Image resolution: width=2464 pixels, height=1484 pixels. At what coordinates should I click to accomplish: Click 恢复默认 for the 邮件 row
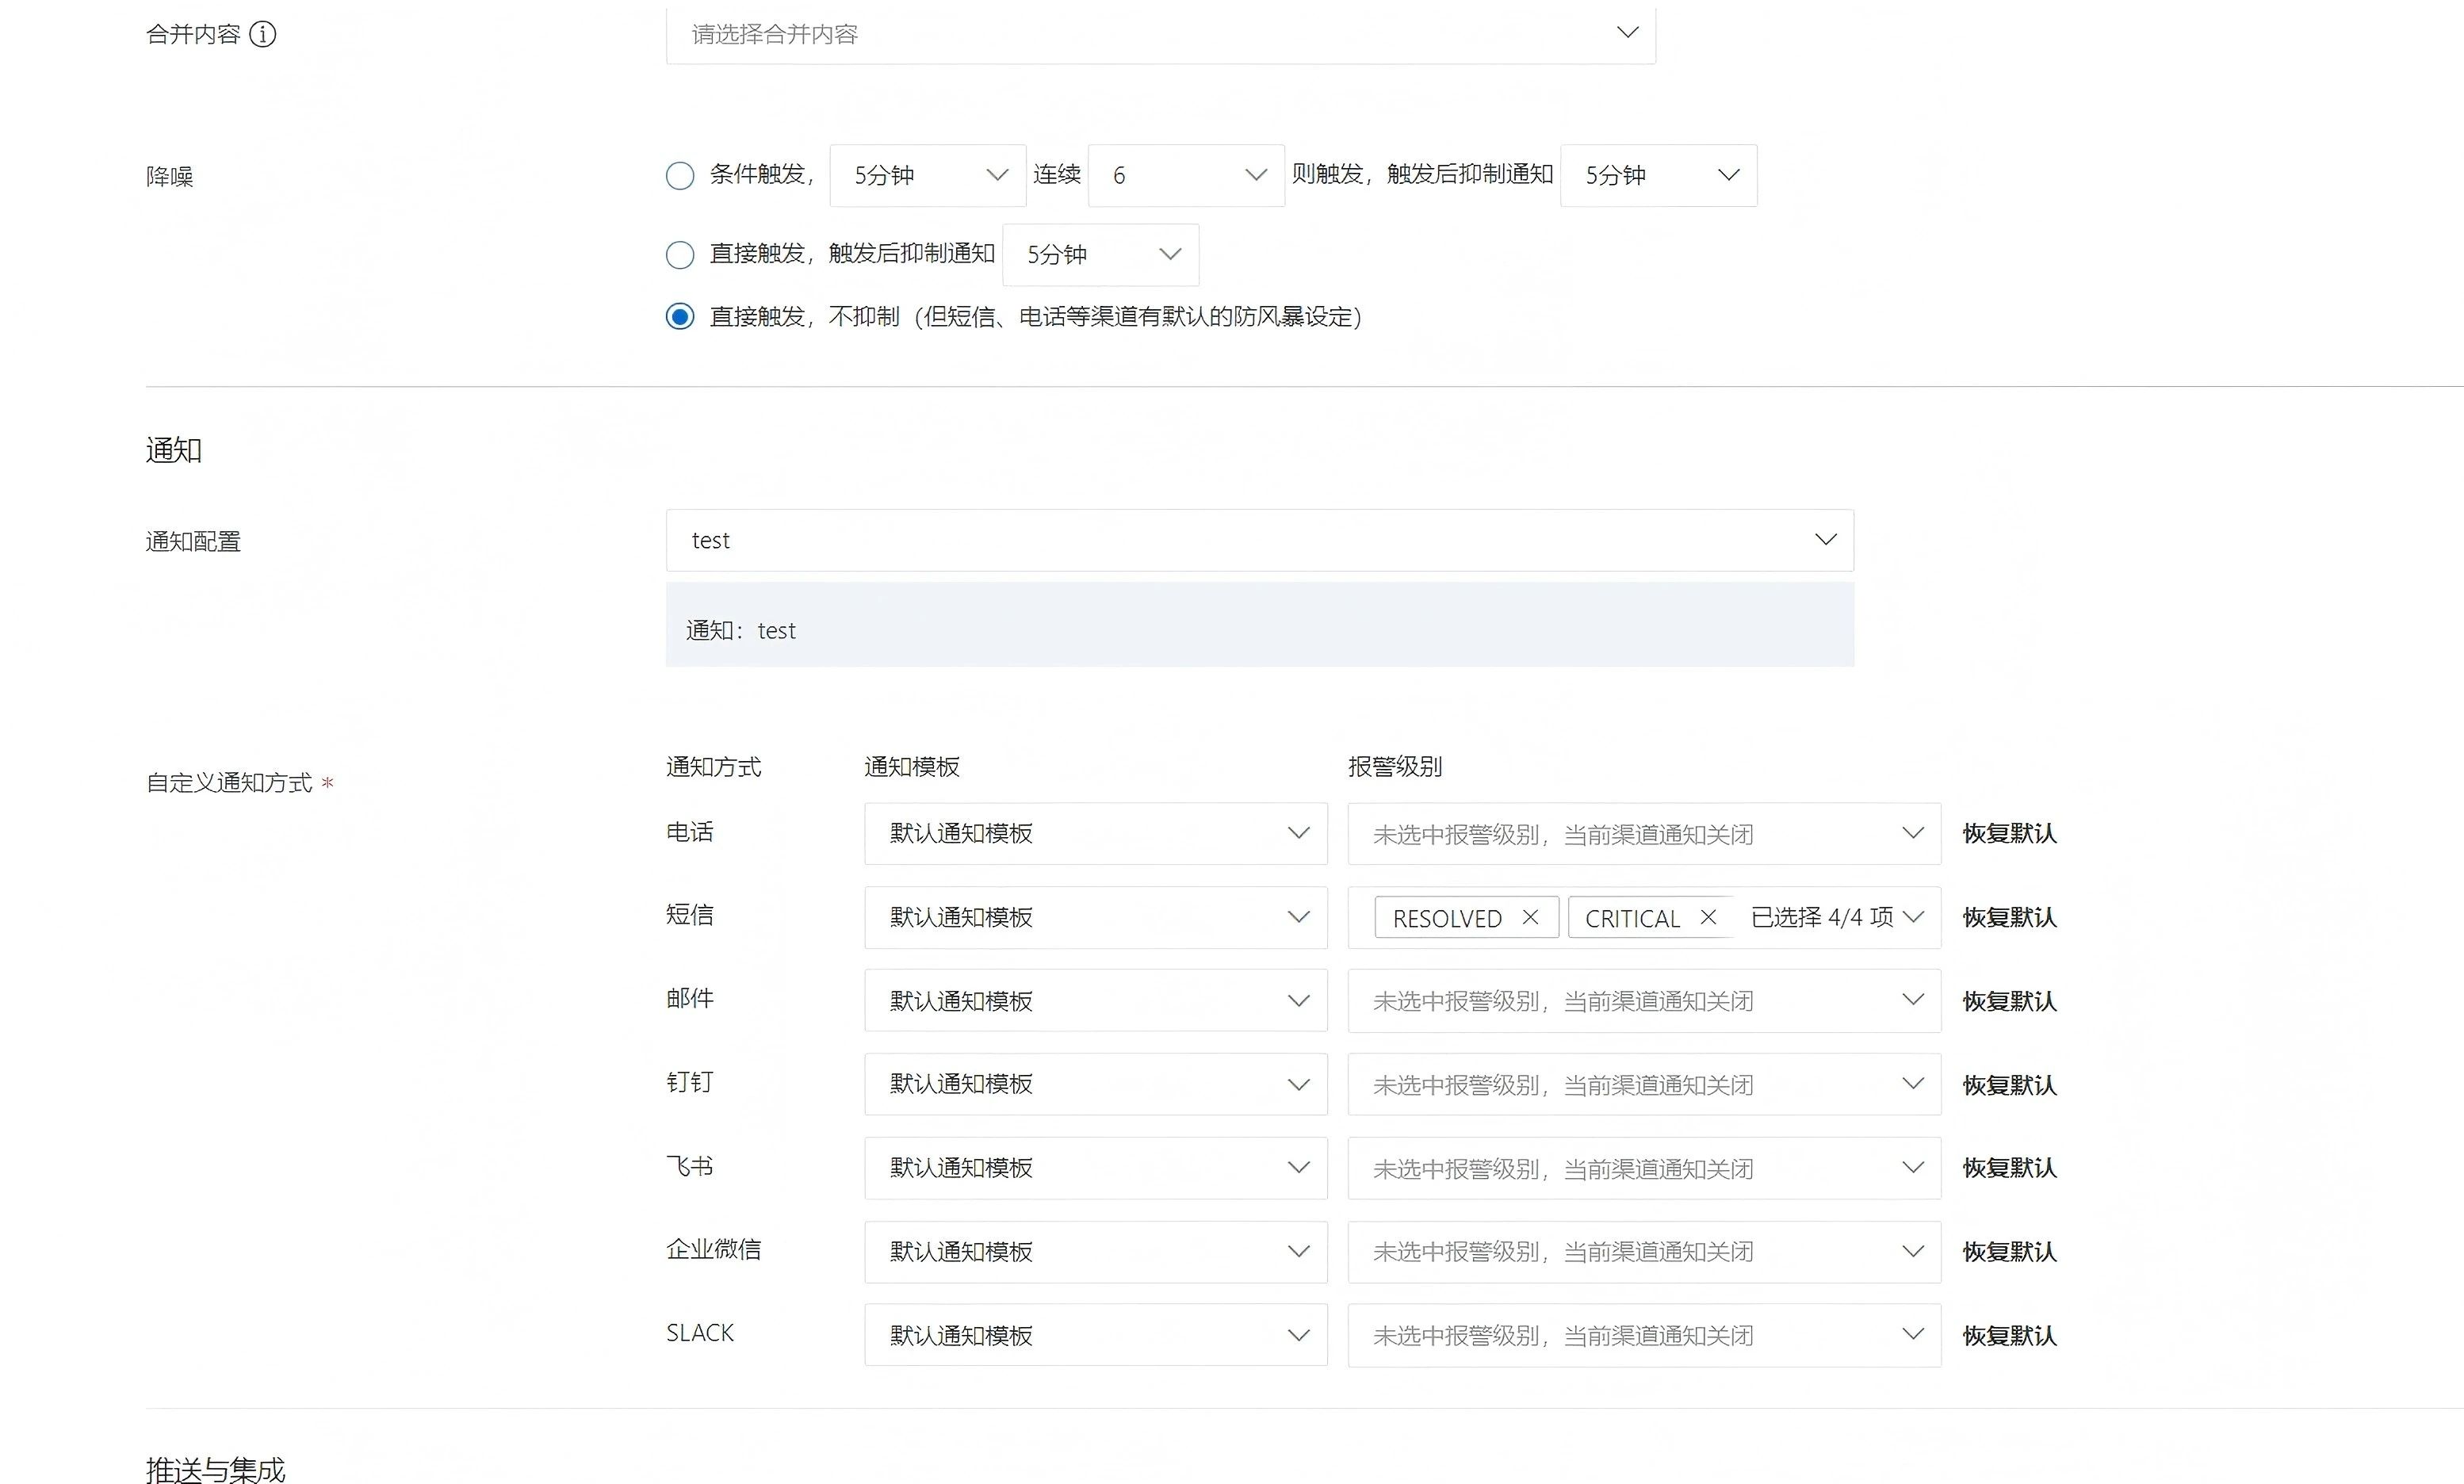point(2010,1001)
